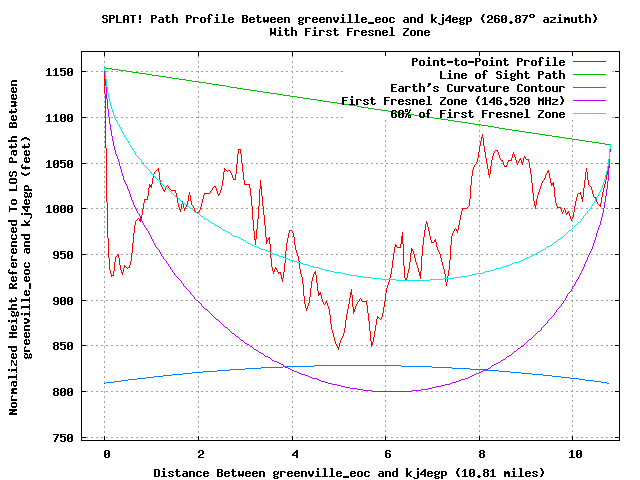Click the blue Earth curvature line at its crest
The height and width of the screenshot is (480, 640).
click(x=356, y=365)
